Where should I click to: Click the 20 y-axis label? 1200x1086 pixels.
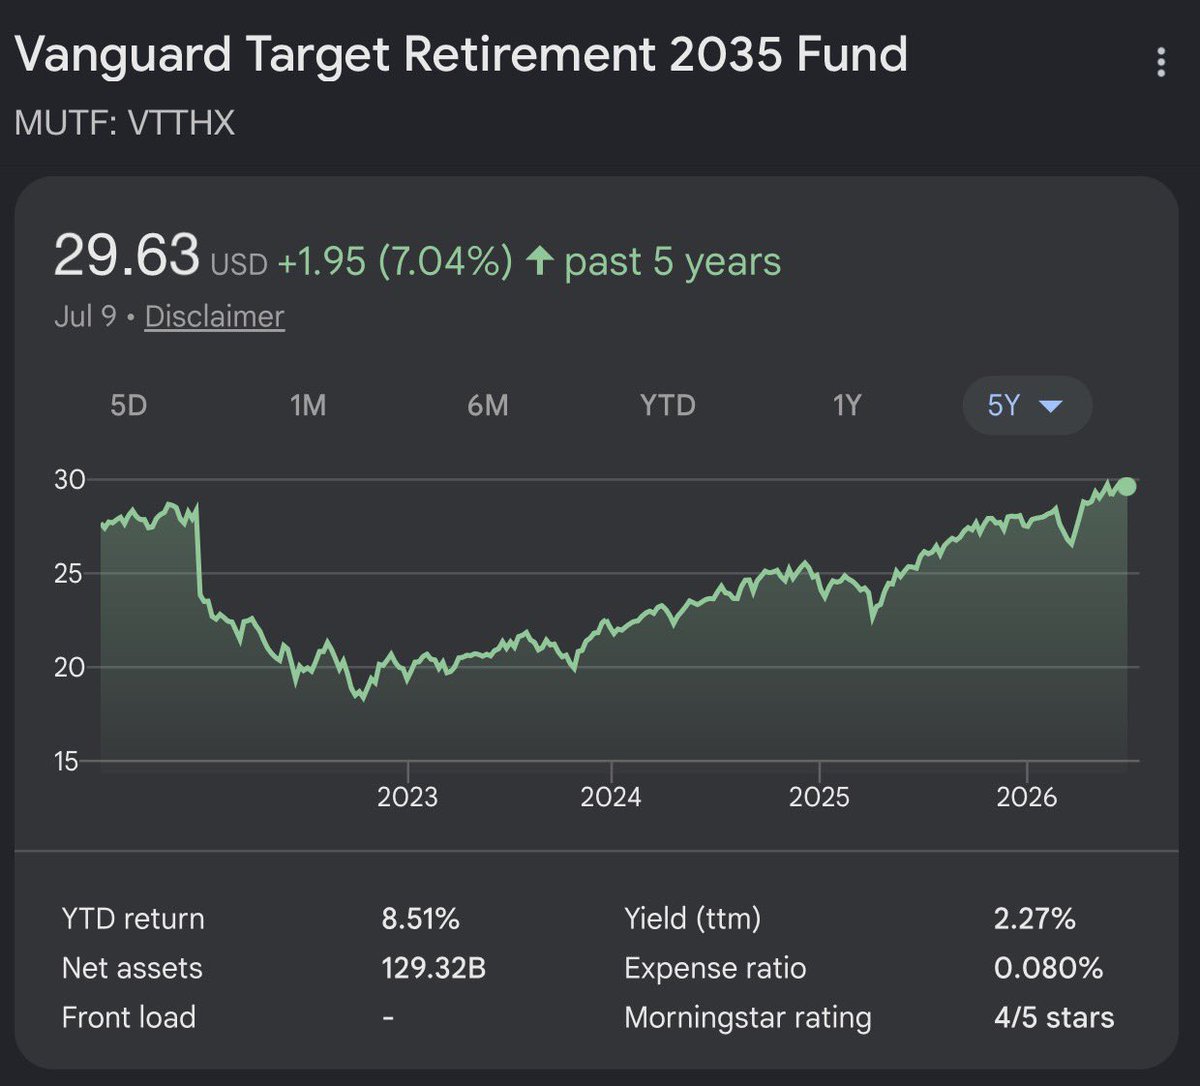point(70,667)
